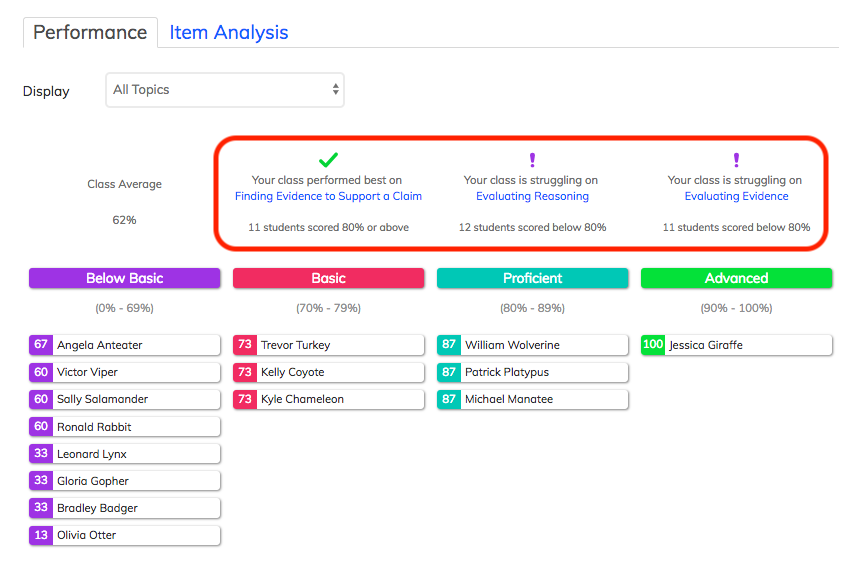Click the purple exclamation above Evaluating Reasoning

tap(532, 160)
